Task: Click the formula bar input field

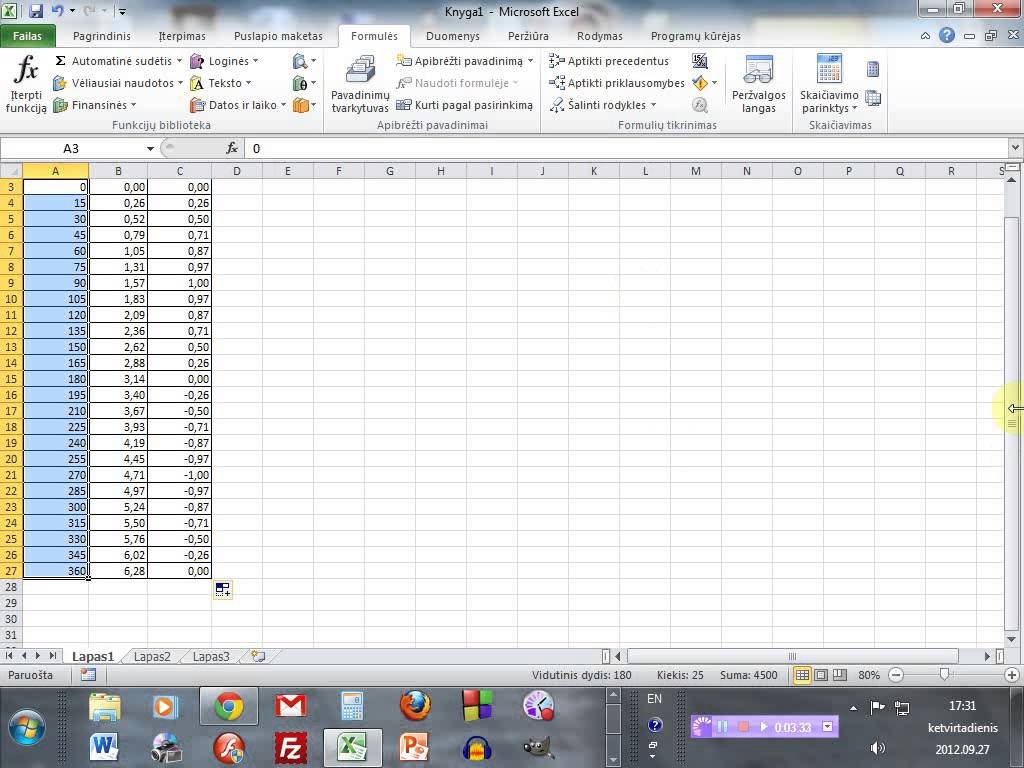Action: (627, 149)
